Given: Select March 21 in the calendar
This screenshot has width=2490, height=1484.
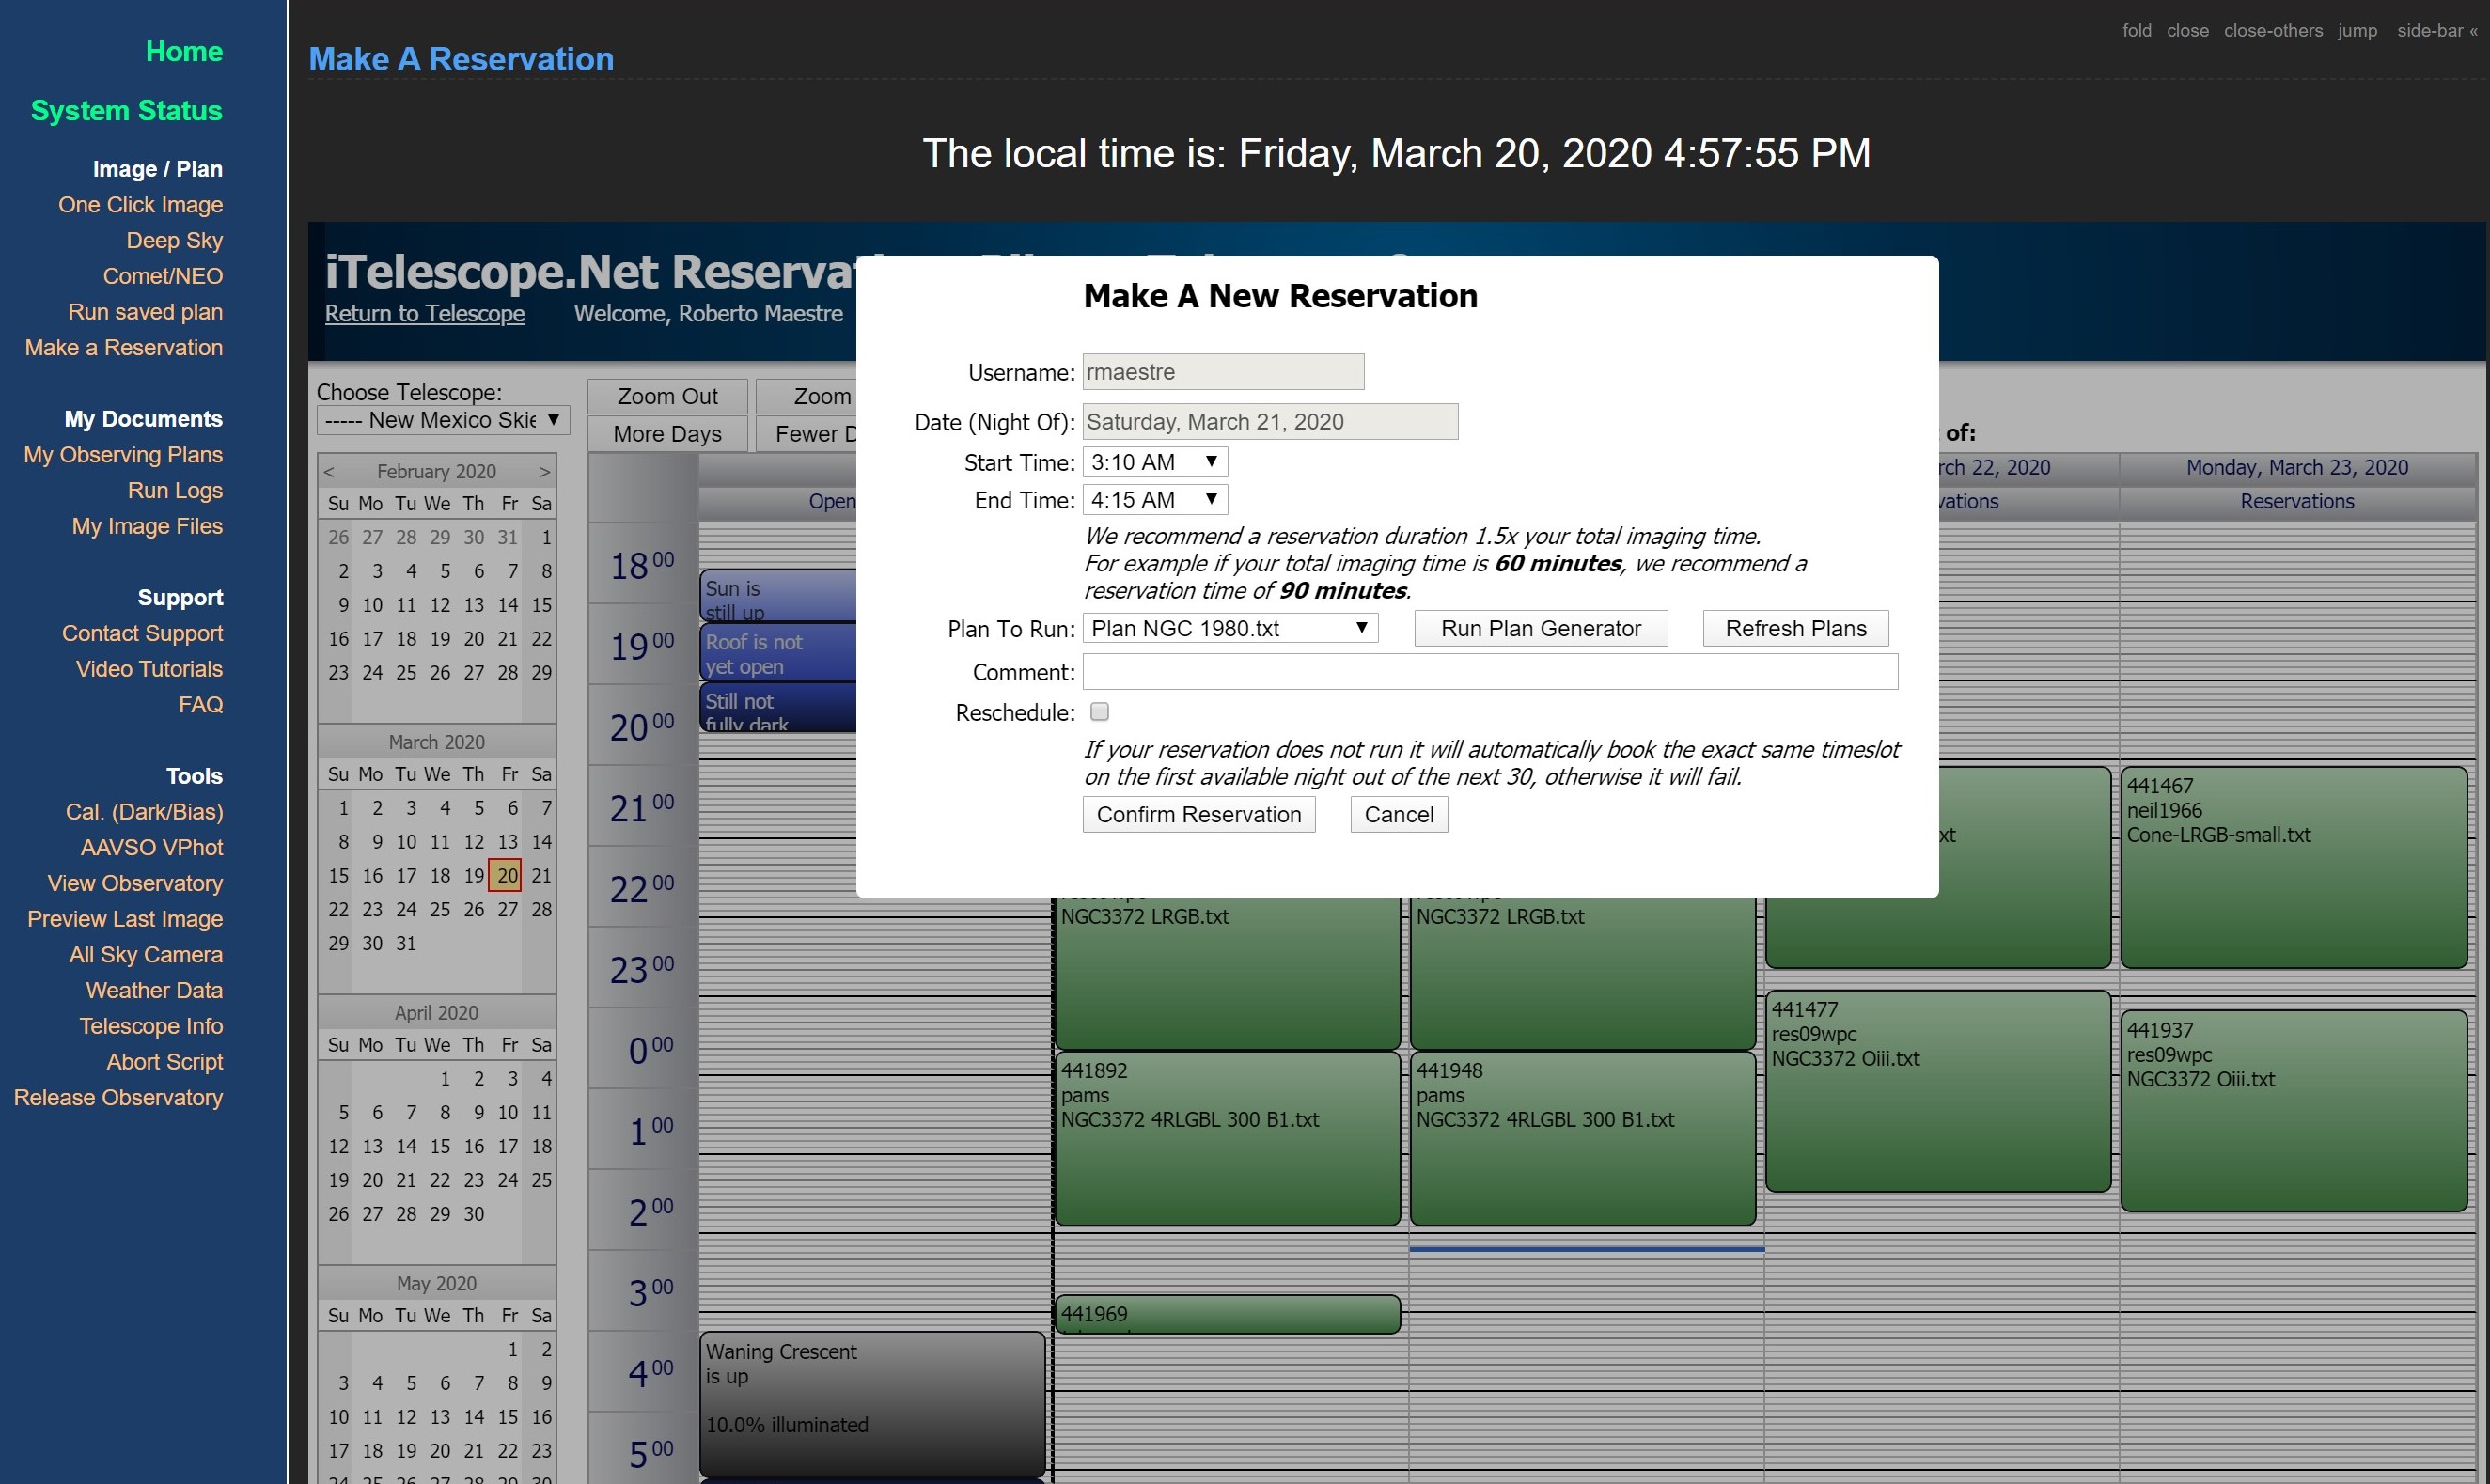Looking at the screenshot, I should coord(541,875).
